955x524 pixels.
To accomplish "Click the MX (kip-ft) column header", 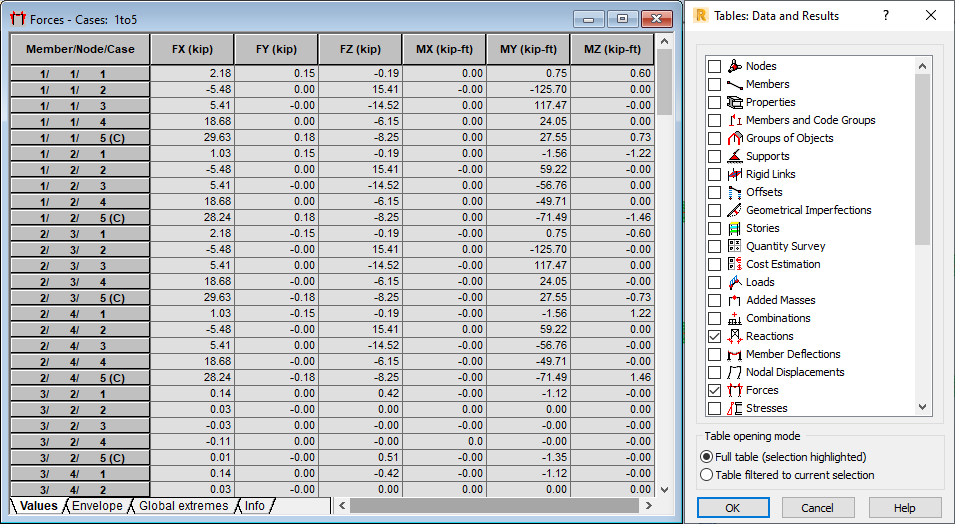I will [x=444, y=49].
